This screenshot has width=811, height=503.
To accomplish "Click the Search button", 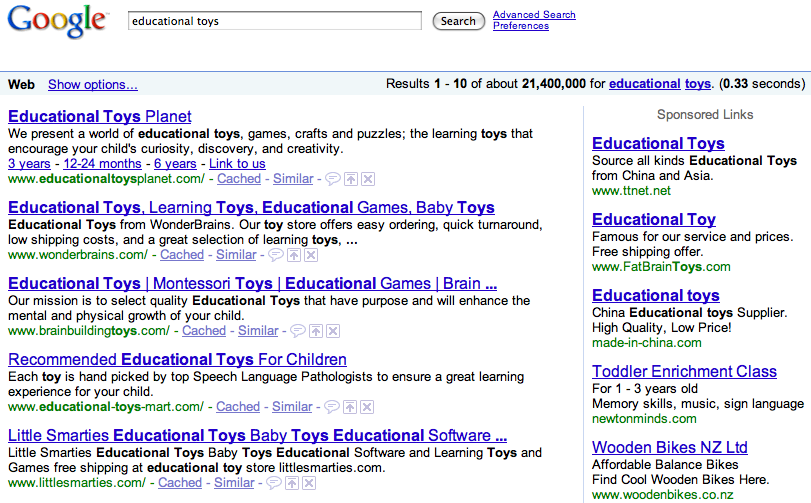I will (458, 21).
